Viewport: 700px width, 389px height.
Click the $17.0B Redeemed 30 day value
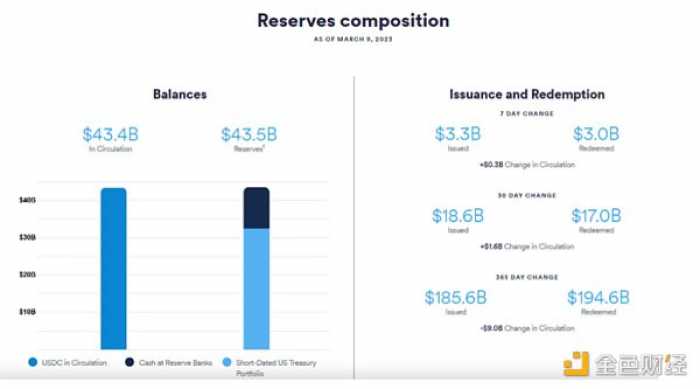pos(596,216)
